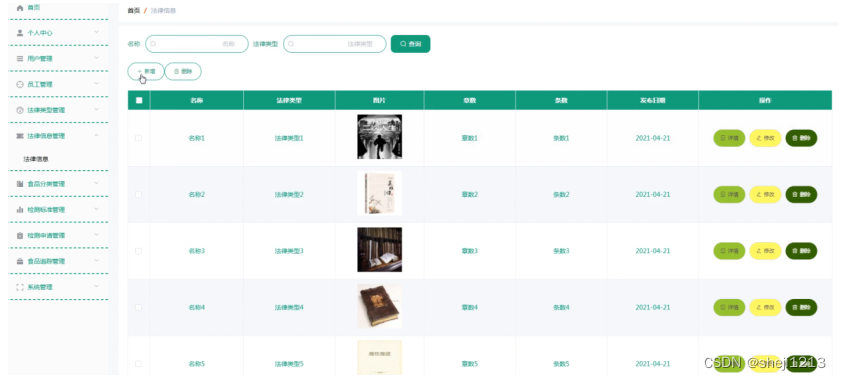Focus the 名称 search input field

[197, 44]
